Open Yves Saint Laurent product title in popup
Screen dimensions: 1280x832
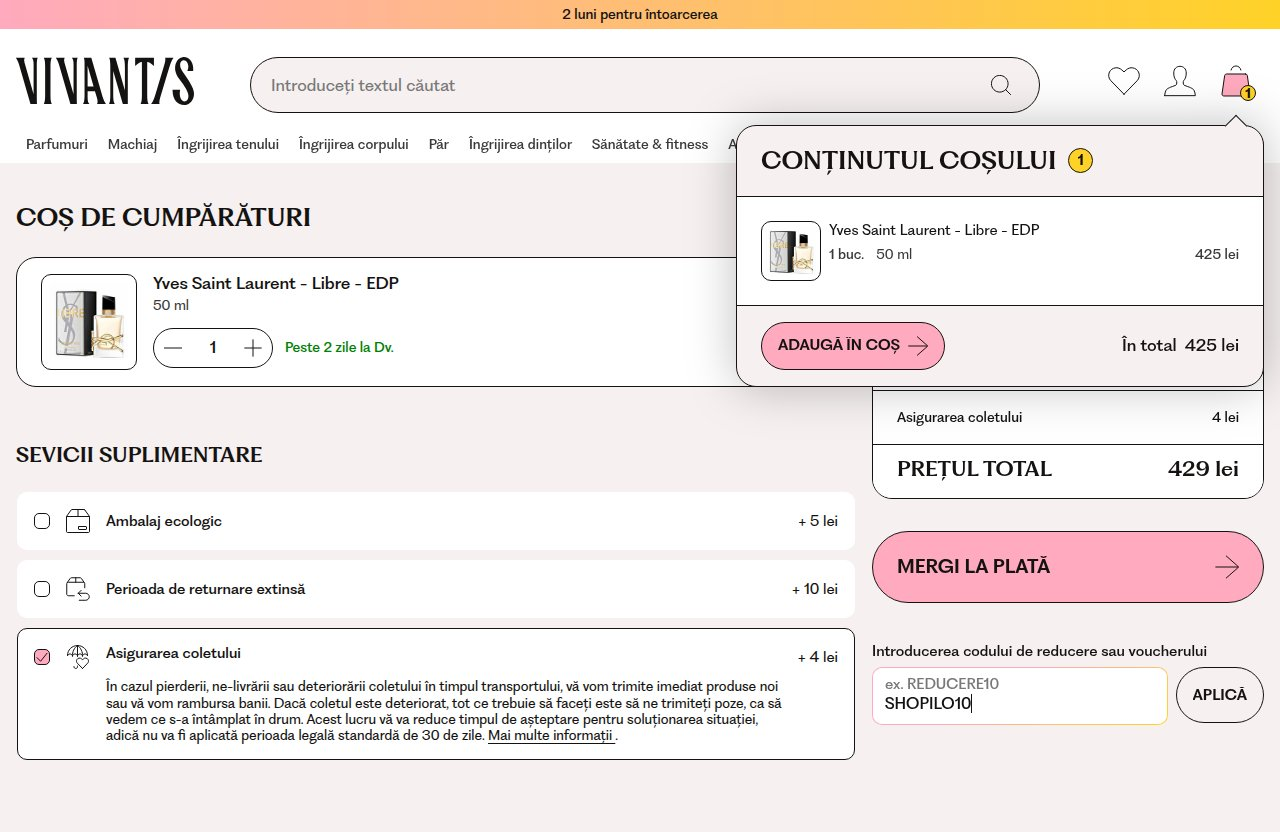pyautogui.click(x=934, y=230)
